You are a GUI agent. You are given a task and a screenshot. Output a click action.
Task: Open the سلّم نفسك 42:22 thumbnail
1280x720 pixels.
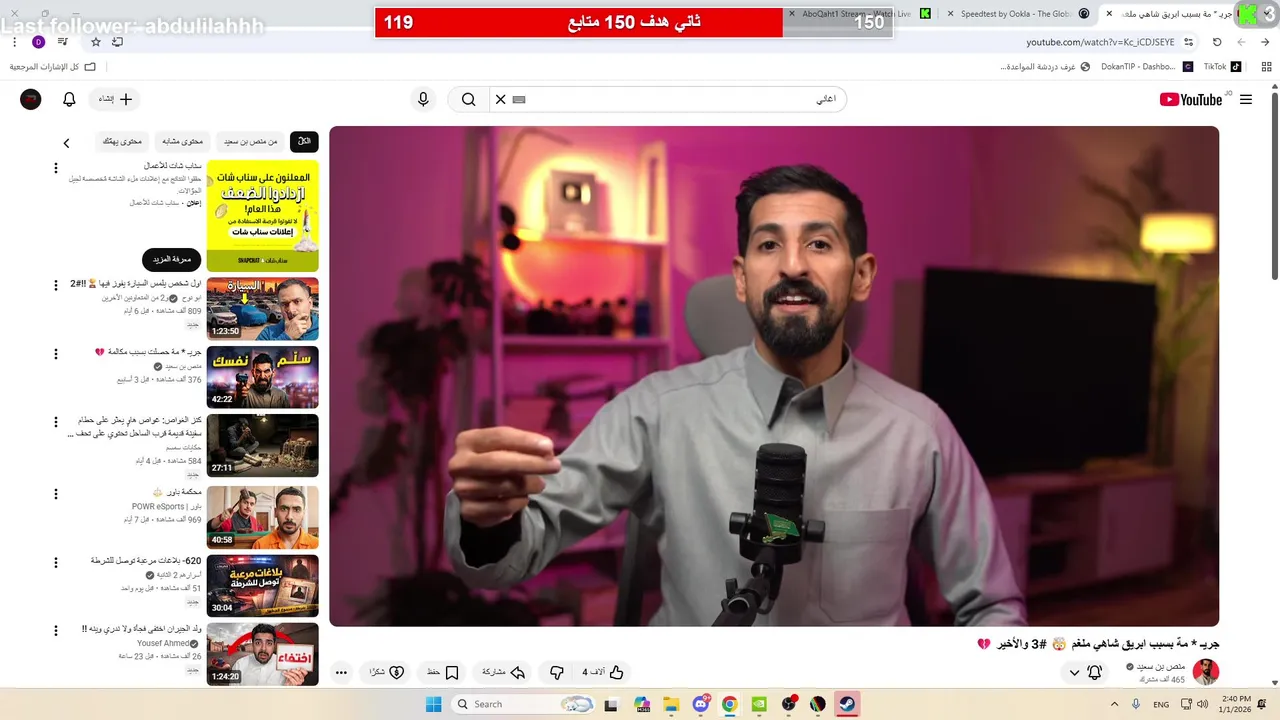click(x=263, y=378)
